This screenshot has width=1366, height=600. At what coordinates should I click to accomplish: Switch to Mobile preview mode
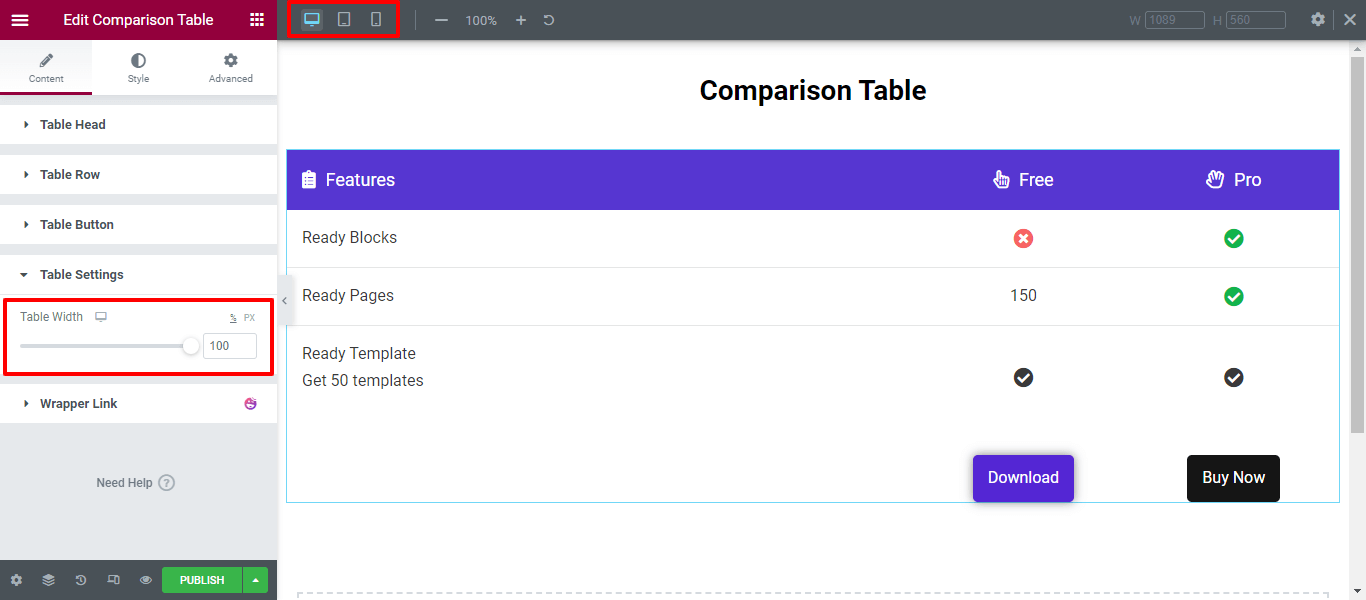coord(375,19)
